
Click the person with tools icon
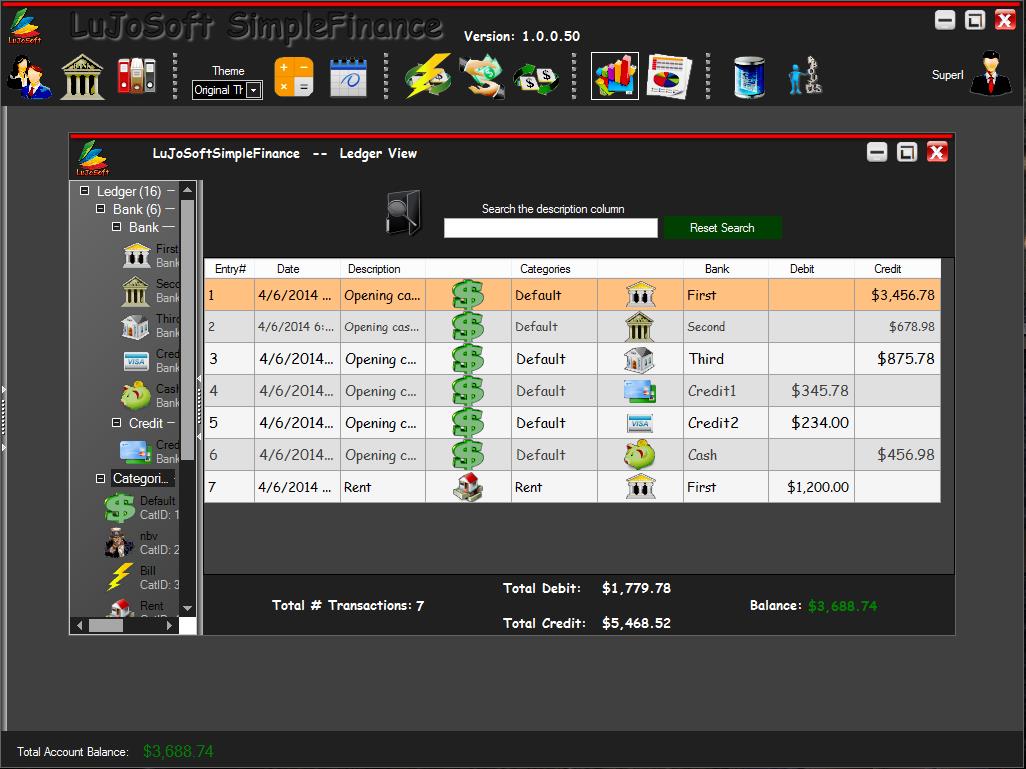[805, 76]
